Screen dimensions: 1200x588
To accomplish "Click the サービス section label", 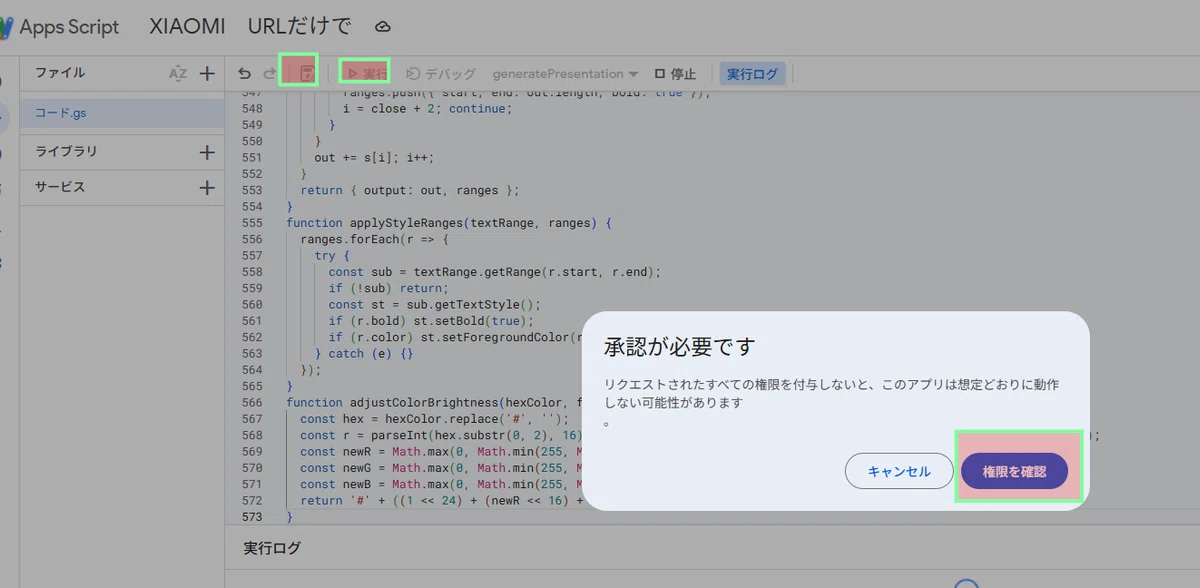I will pos(60,188).
